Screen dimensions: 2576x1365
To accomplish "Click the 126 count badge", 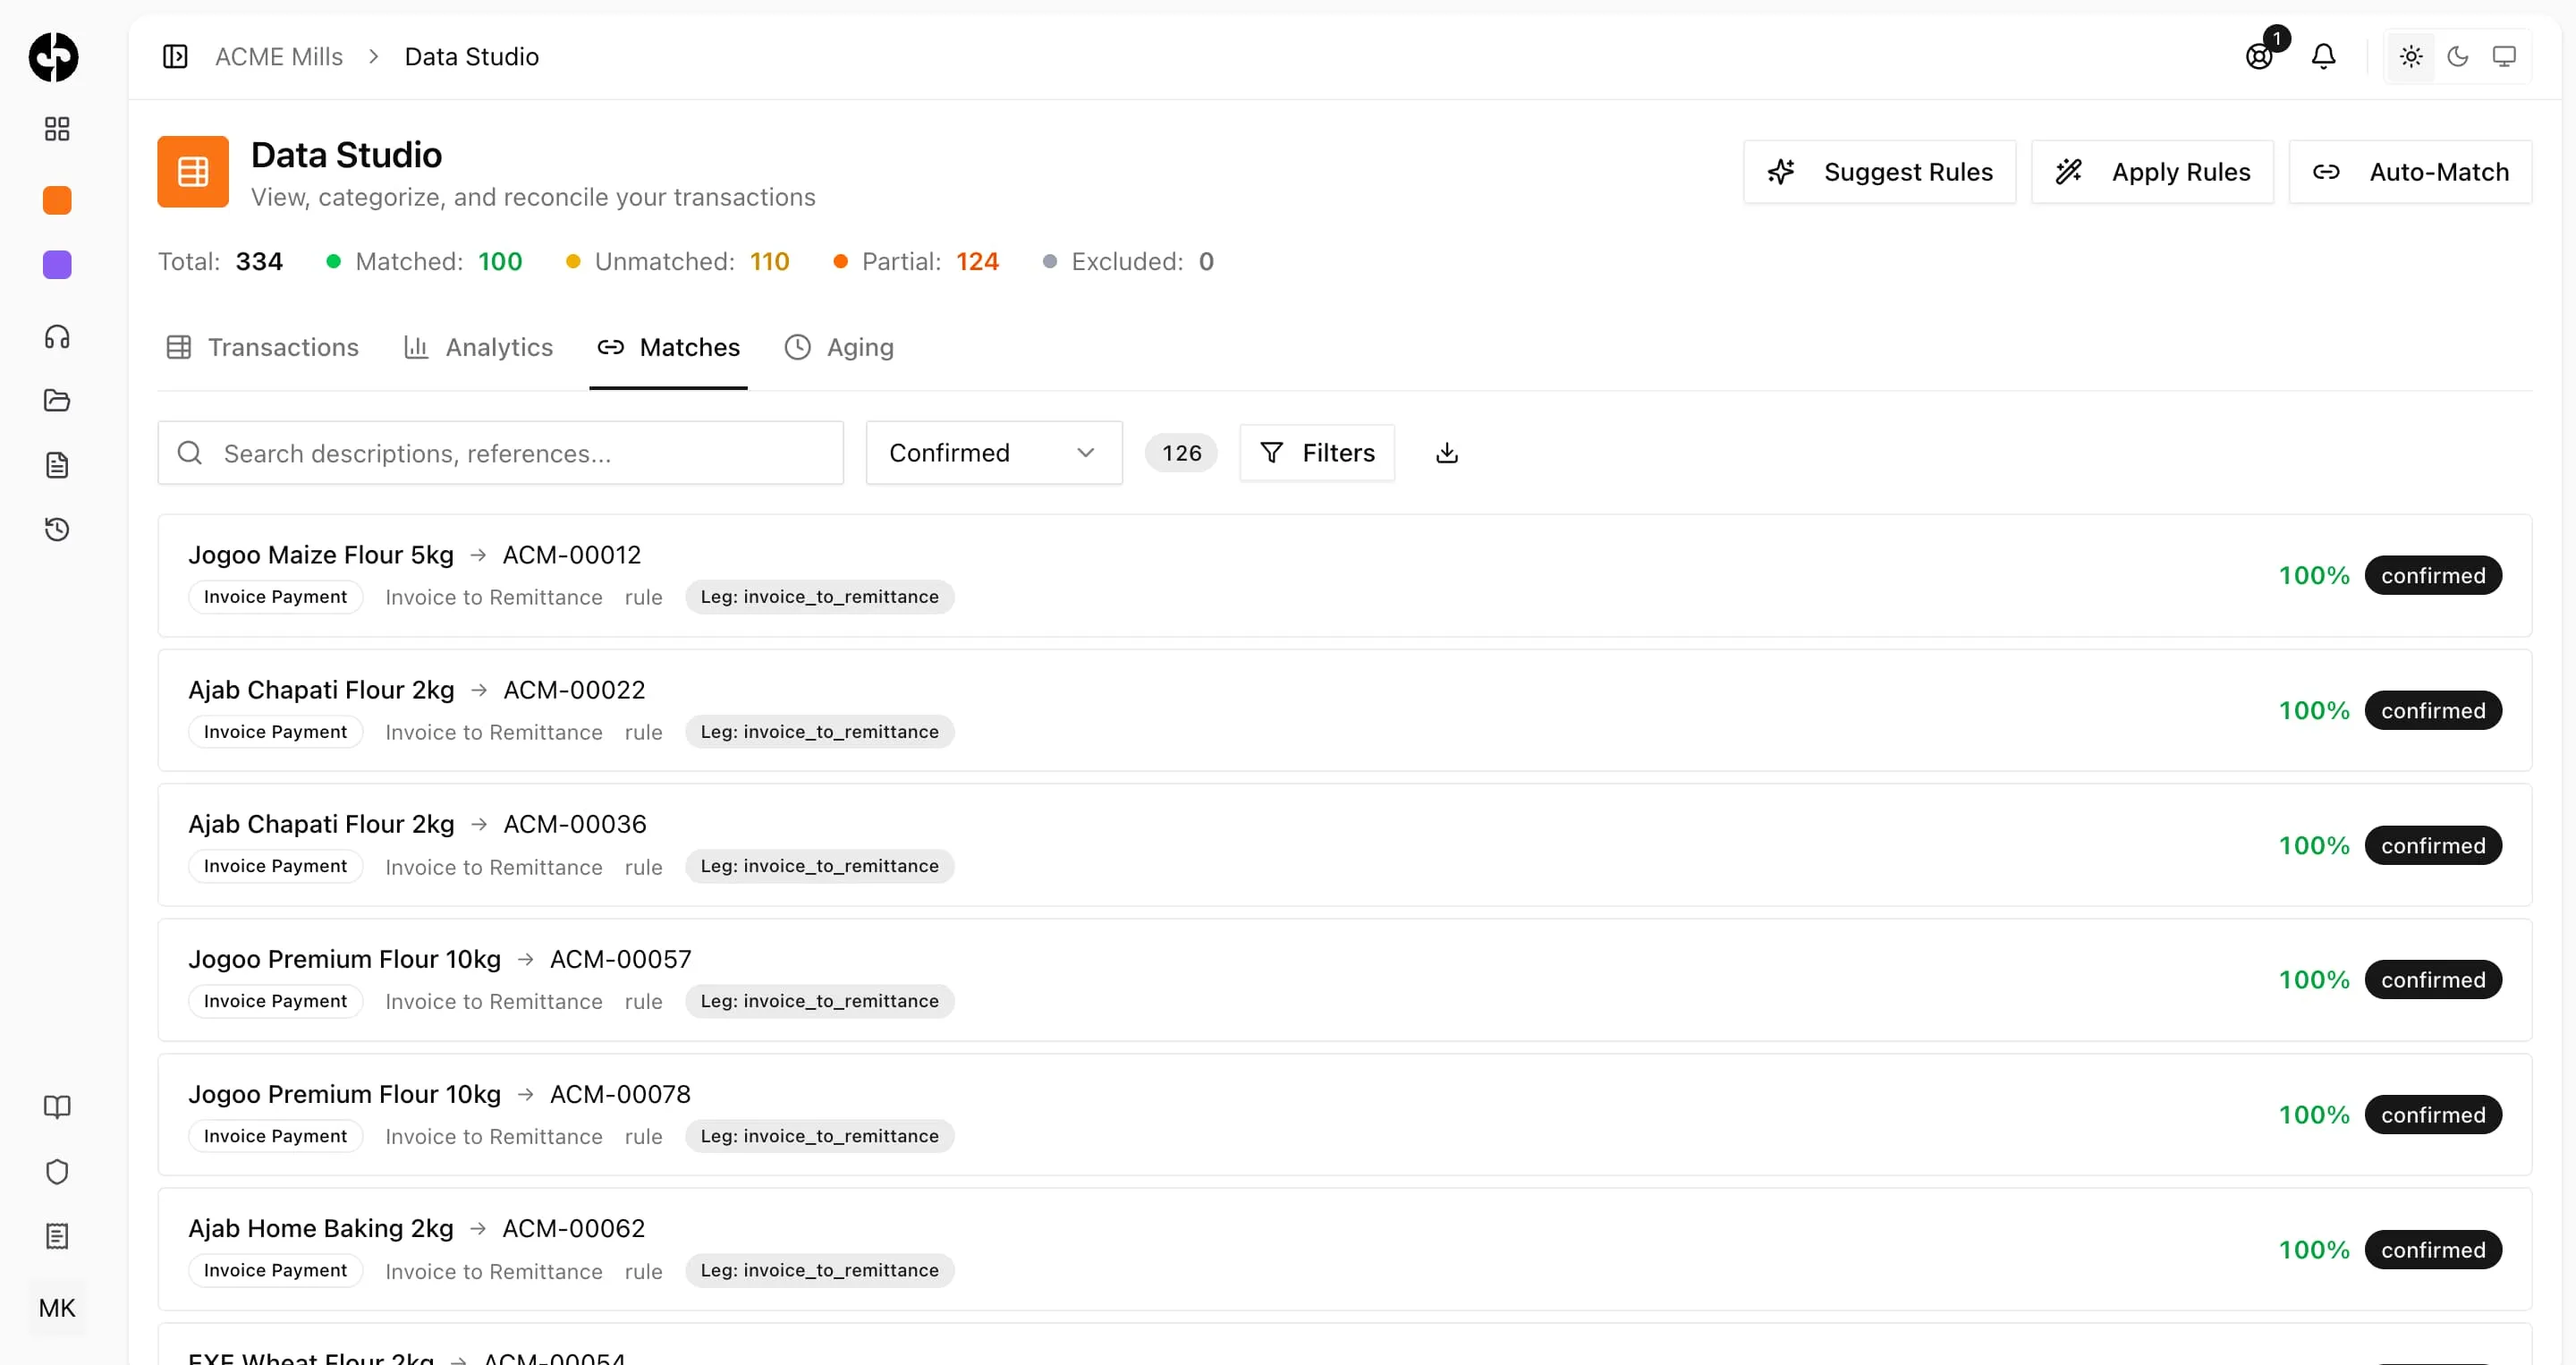I will tap(1181, 453).
